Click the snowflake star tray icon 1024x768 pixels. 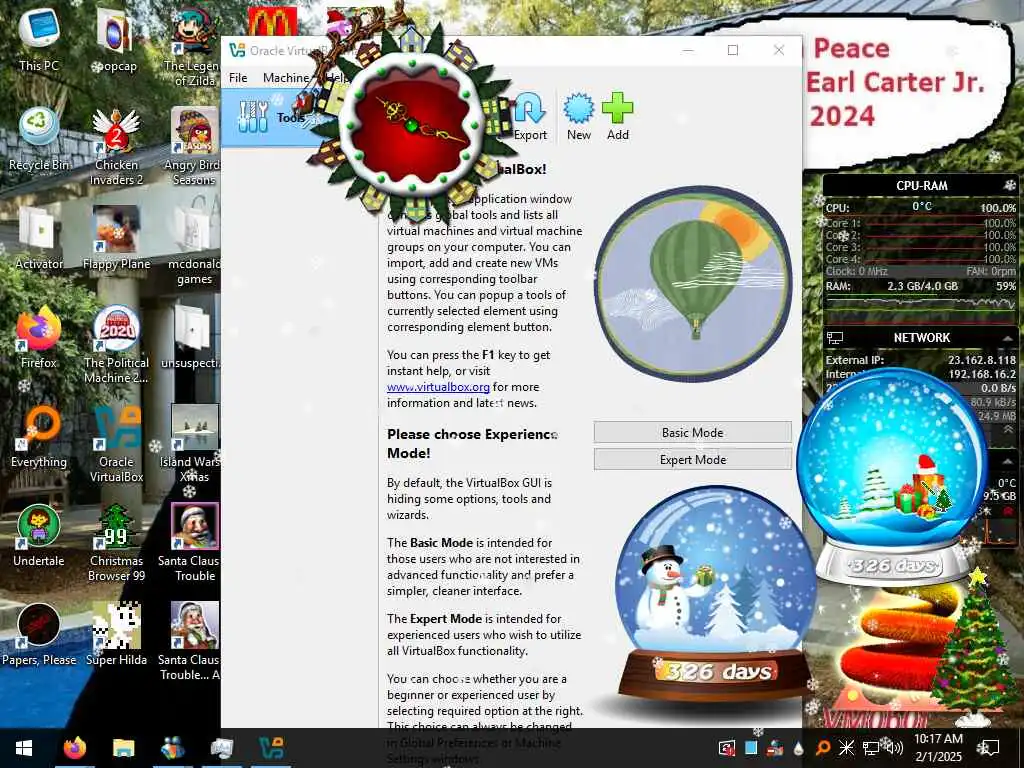pos(846,748)
